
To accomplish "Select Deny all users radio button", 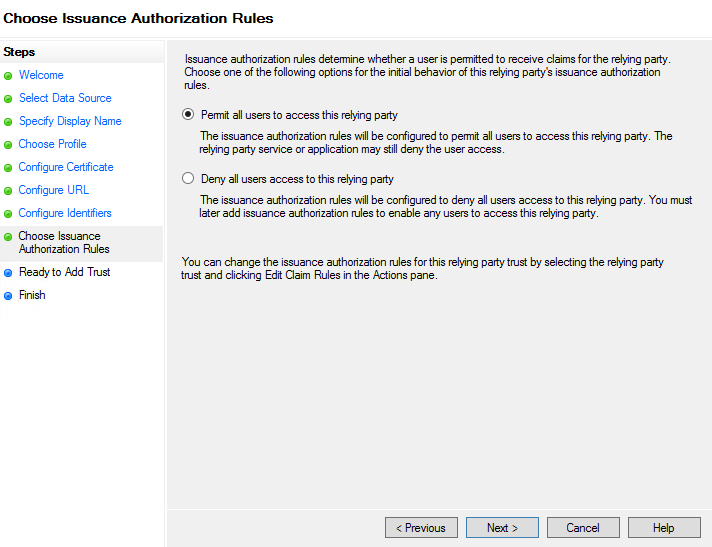I will tap(188, 178).
